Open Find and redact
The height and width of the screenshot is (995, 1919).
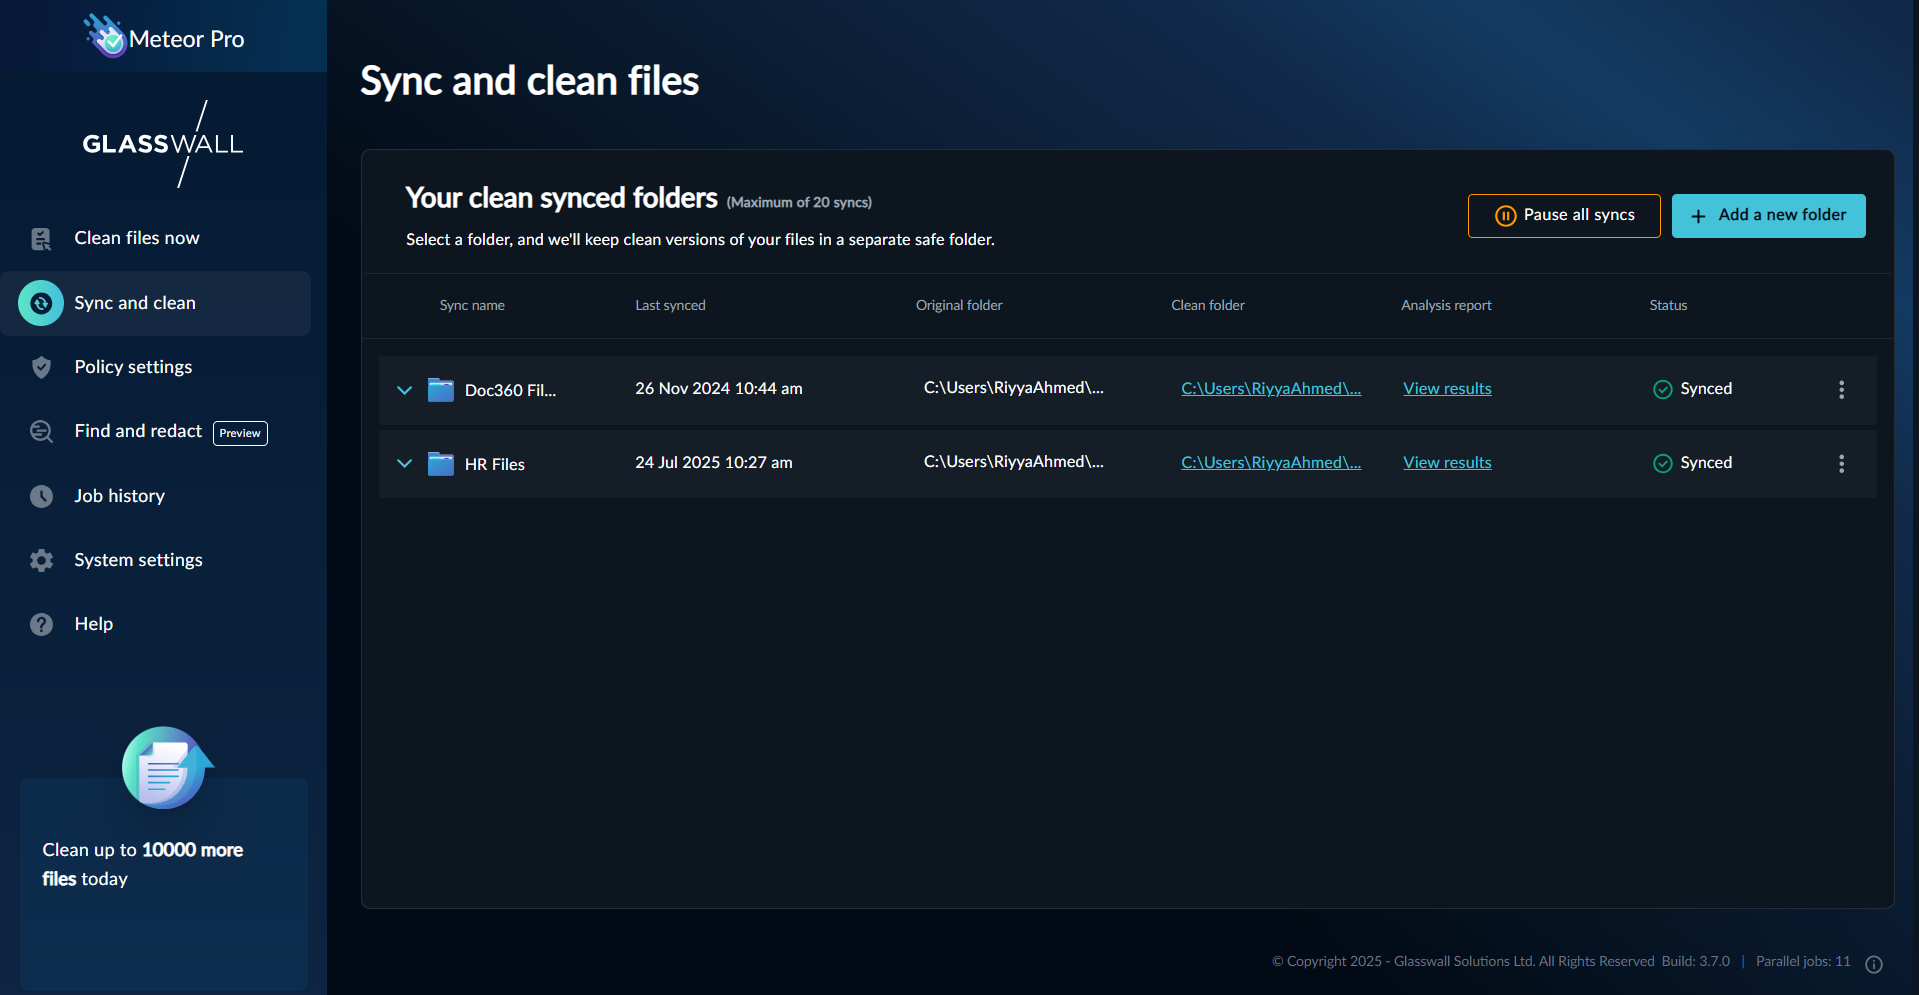click(138, 431)
